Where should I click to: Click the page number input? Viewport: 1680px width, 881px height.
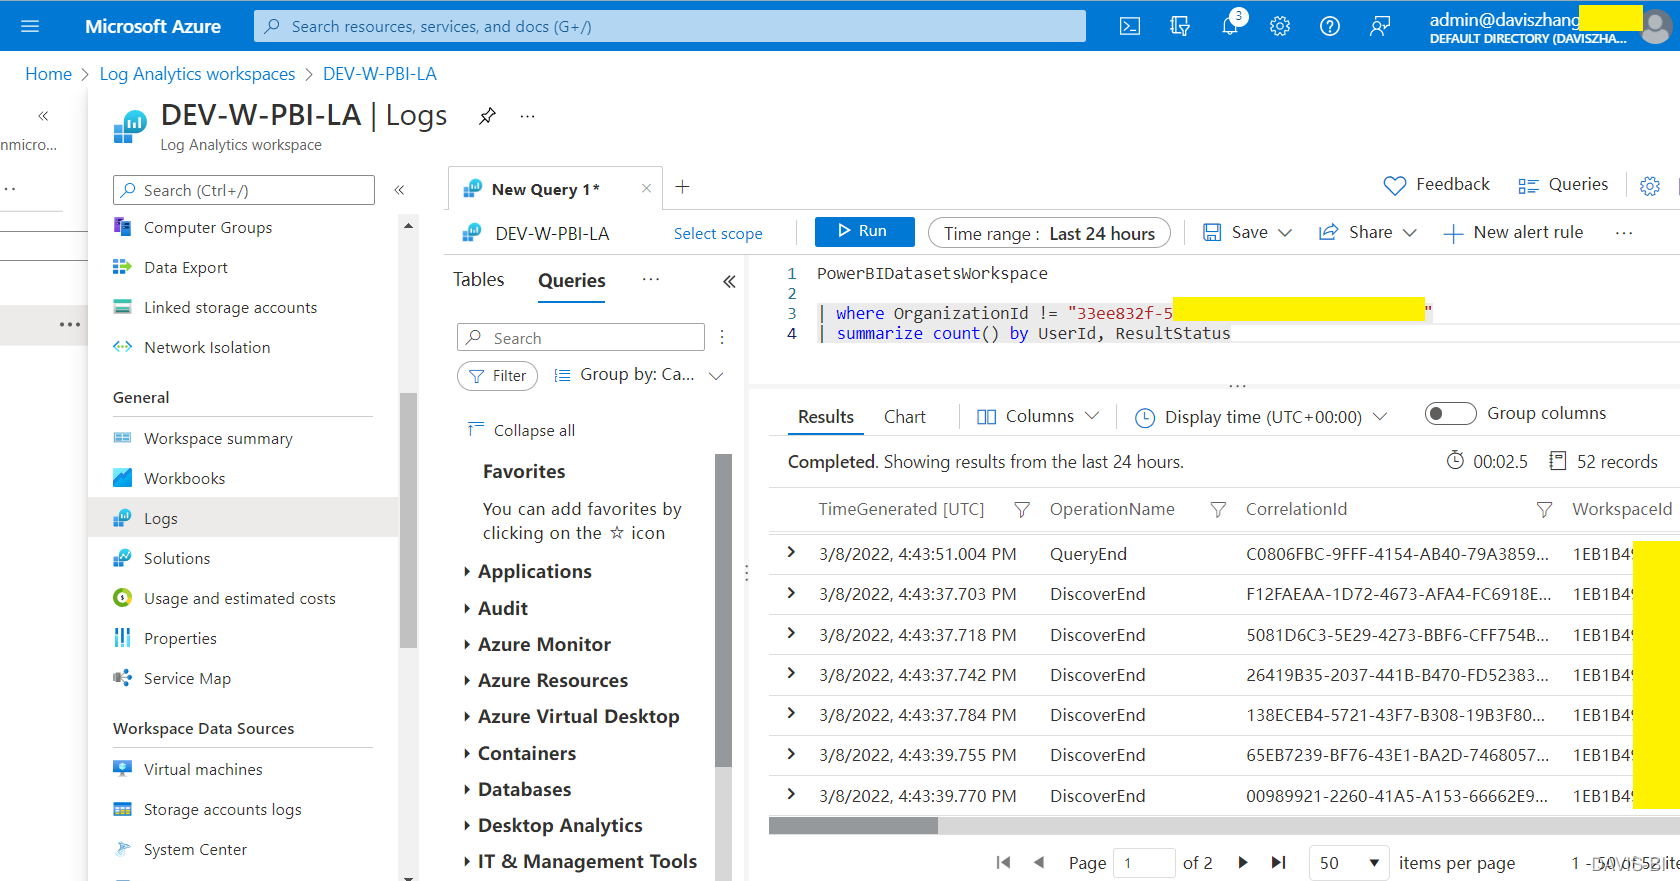point(1144,862)
